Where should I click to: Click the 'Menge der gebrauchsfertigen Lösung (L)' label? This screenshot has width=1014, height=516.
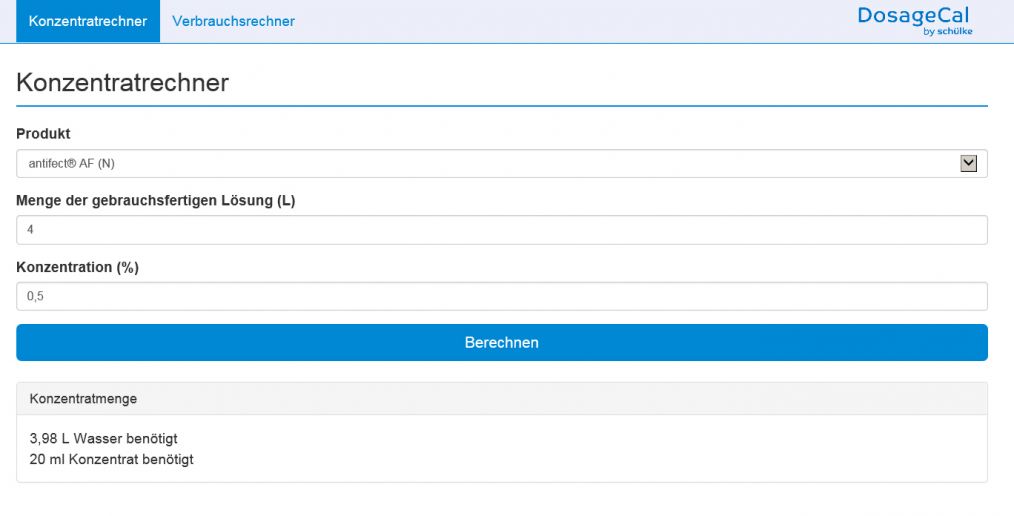[x=155, y=200]
